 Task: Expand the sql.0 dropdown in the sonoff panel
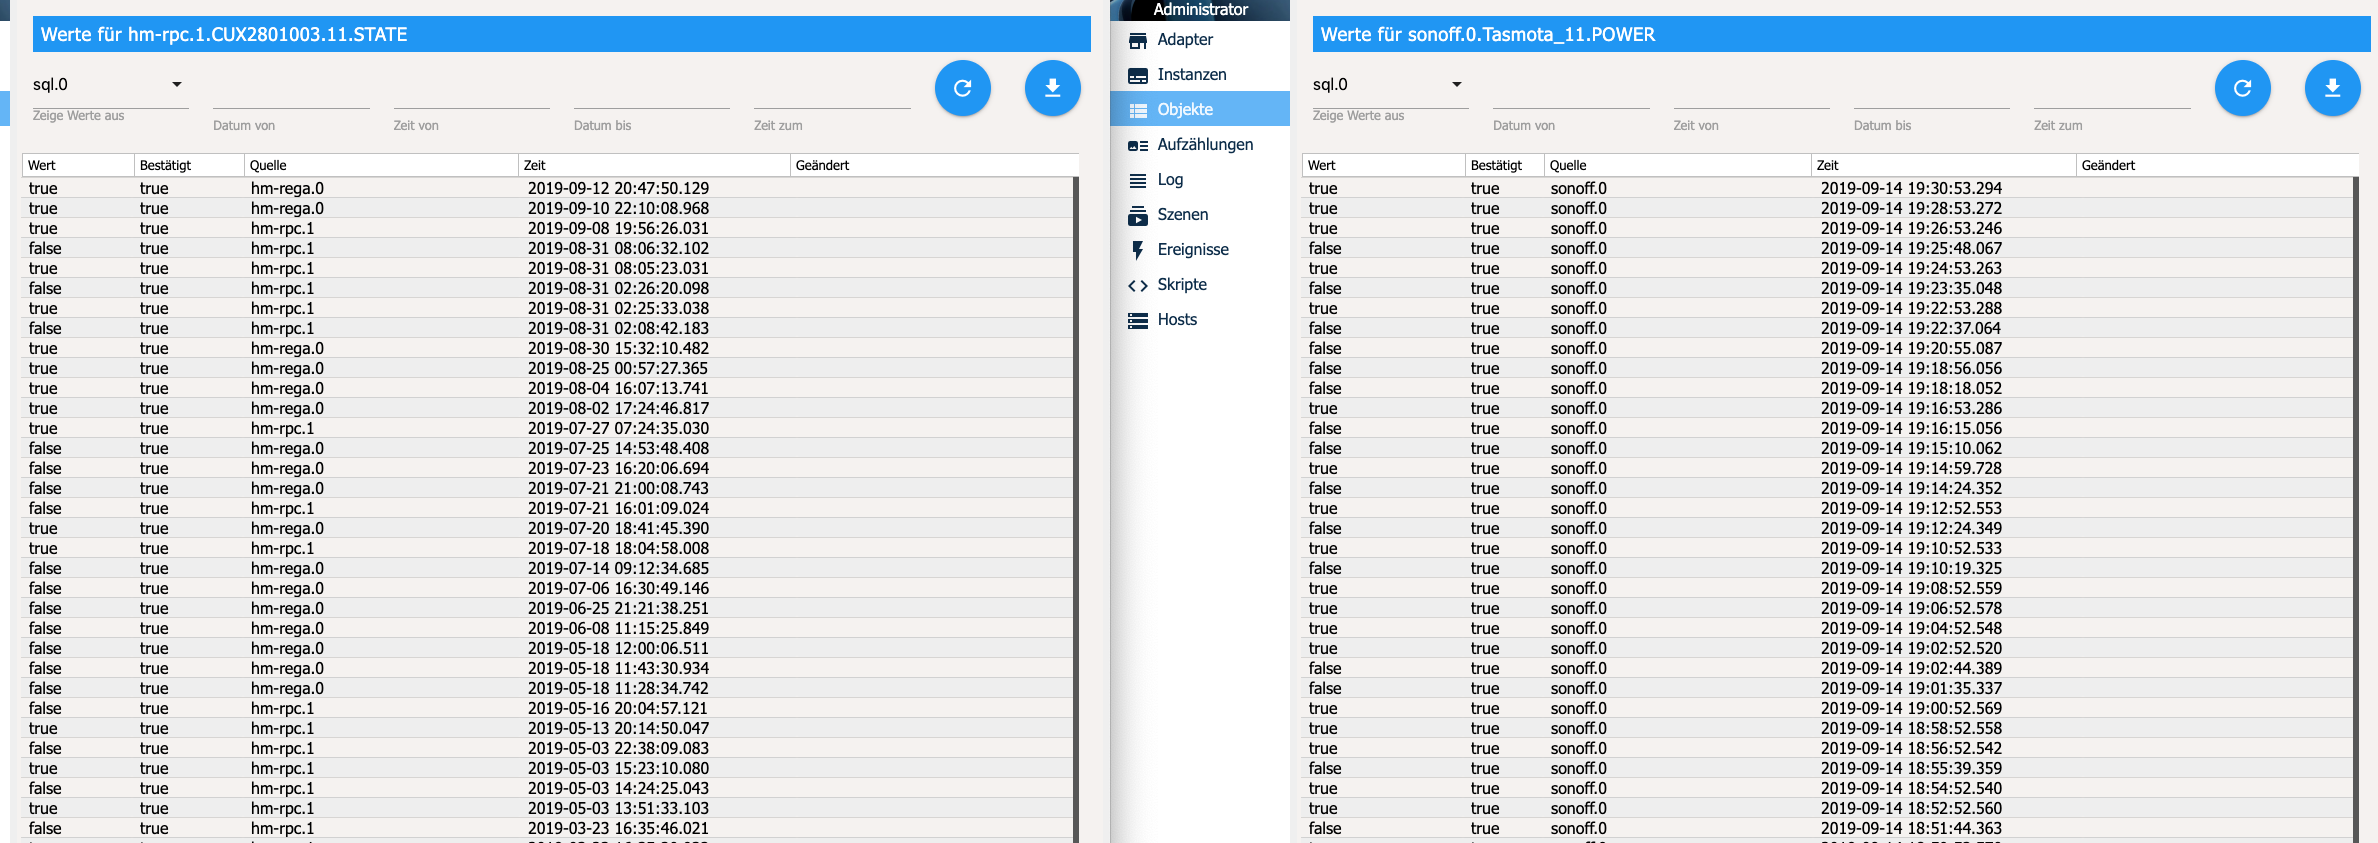[1390, 85]
